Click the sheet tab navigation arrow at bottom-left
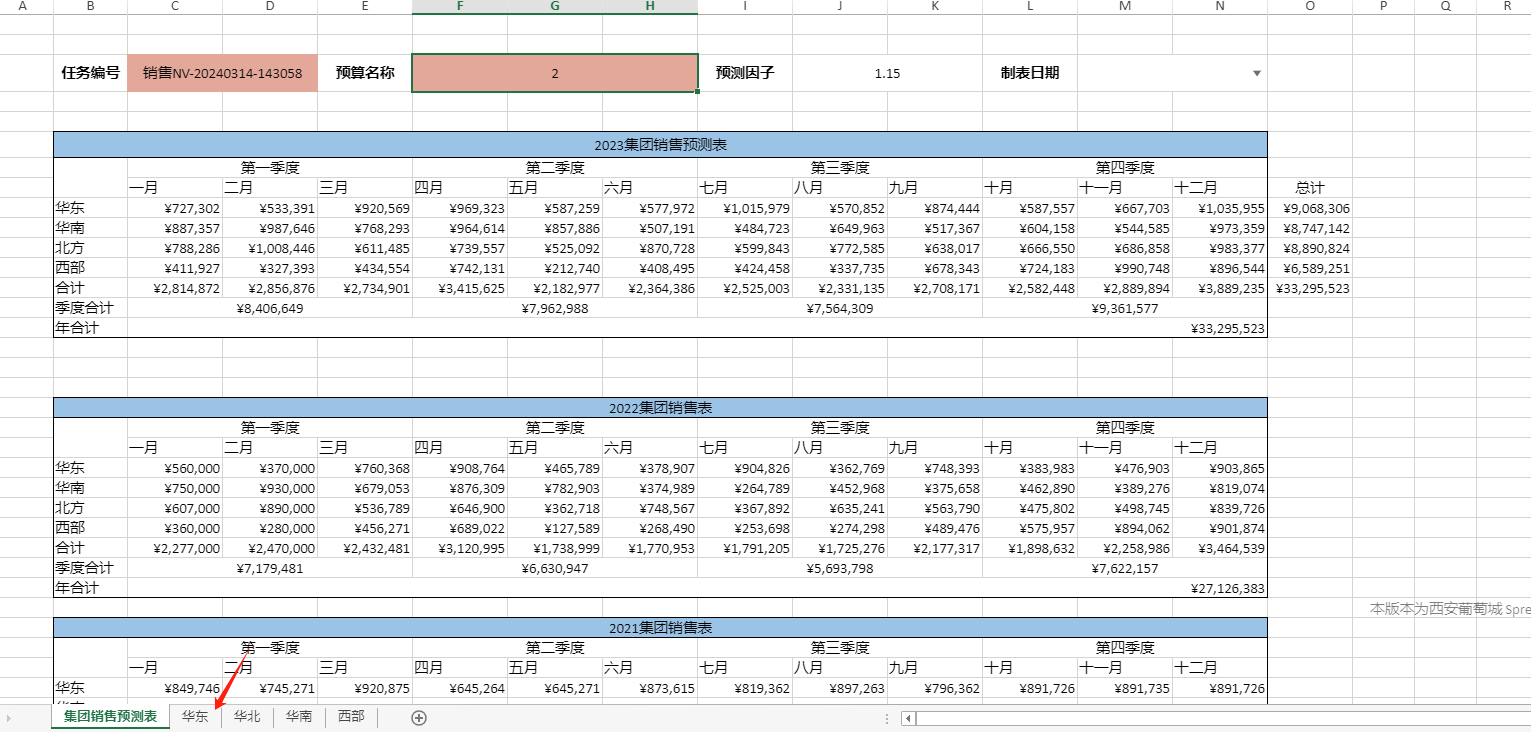The width and height of the screenshot is (1531, 746). coord(9,718)
